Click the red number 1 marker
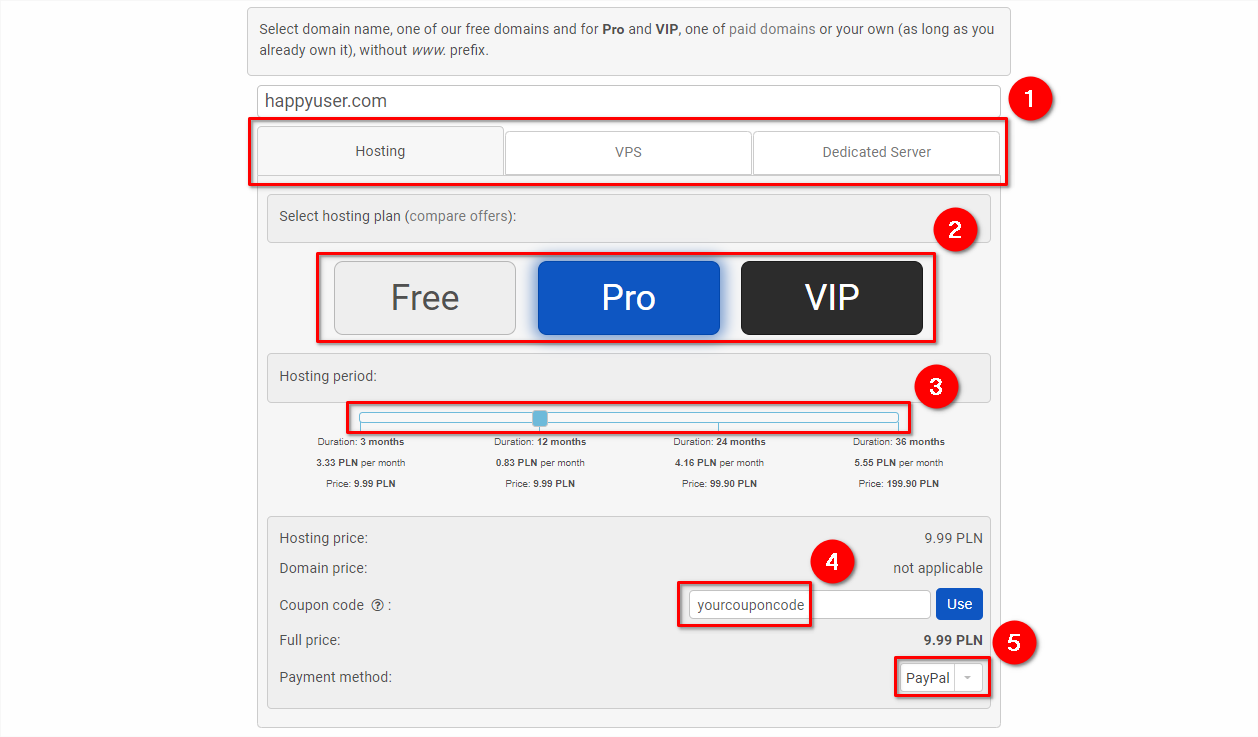This screenshot has width=1258, height=737. pos(1030,101)
